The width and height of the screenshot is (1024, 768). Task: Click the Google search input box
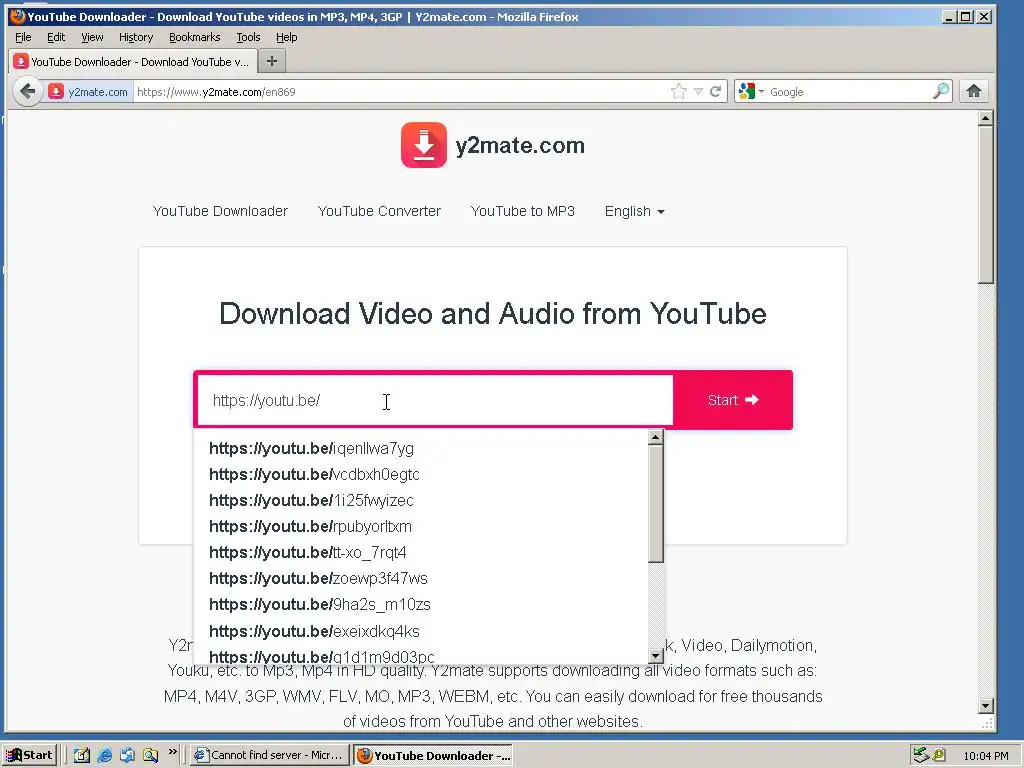(x=849, y=91)
